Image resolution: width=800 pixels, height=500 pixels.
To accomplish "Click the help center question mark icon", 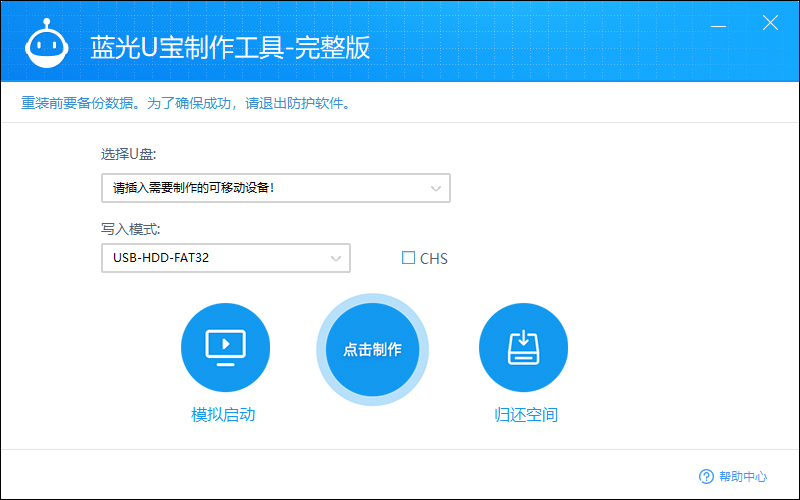I will tap(706, 477).
